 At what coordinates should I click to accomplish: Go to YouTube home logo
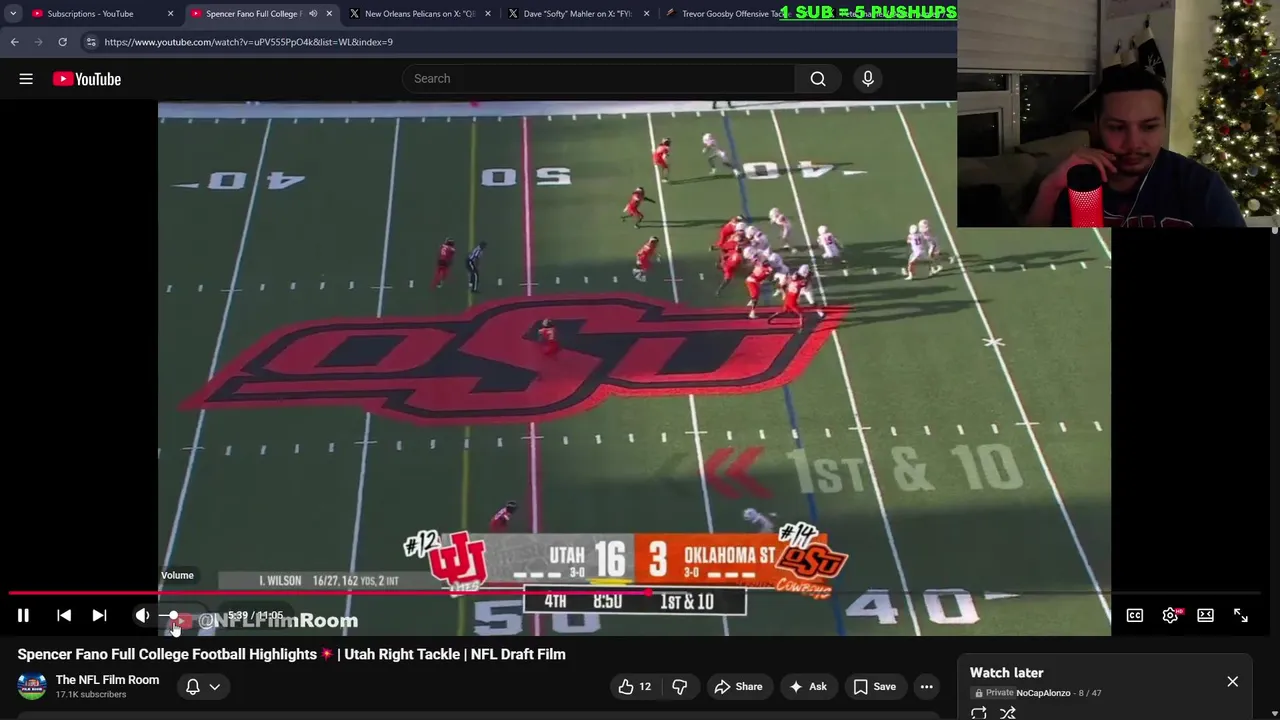[87, 79]
